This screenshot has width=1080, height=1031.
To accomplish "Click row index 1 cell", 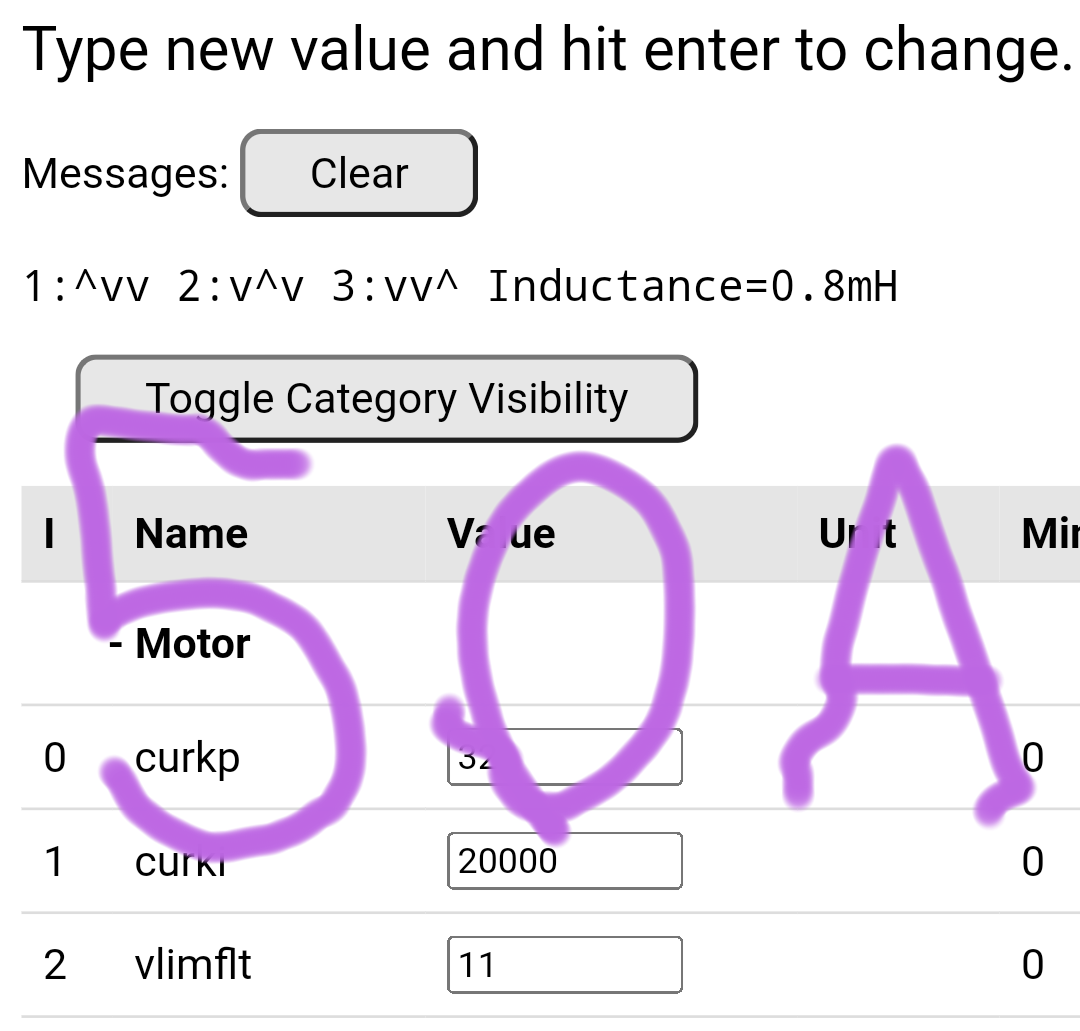I will (55, 861).
